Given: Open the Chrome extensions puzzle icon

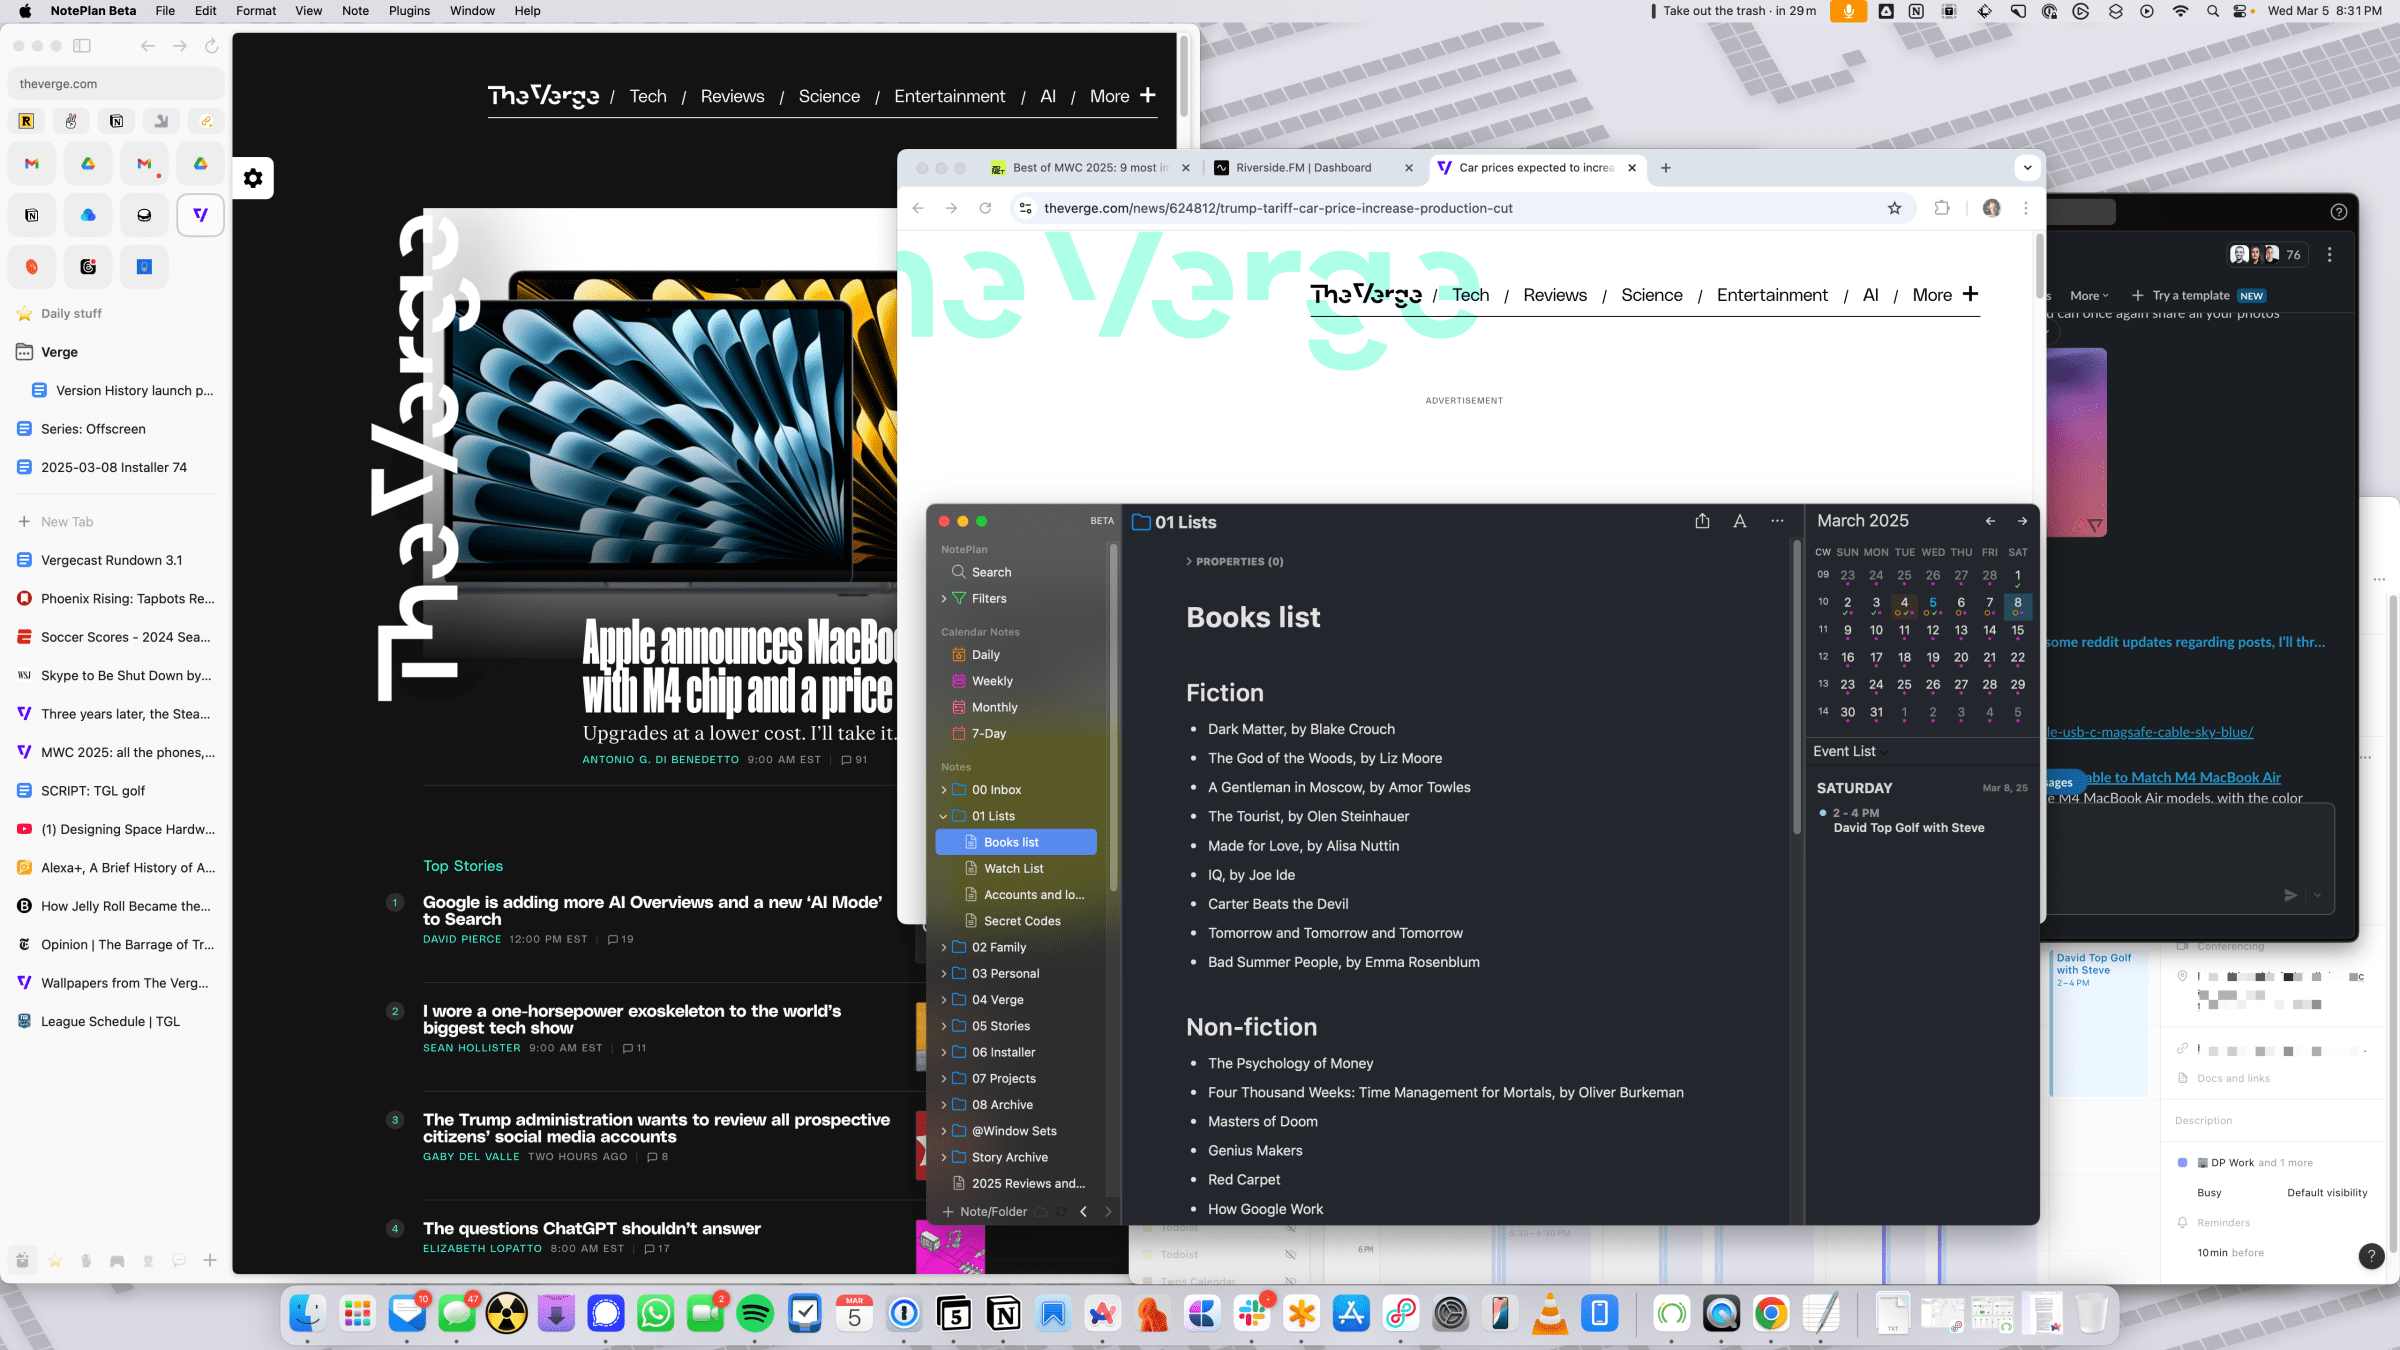Looking at the screenshot, I should coord(1942,208).
